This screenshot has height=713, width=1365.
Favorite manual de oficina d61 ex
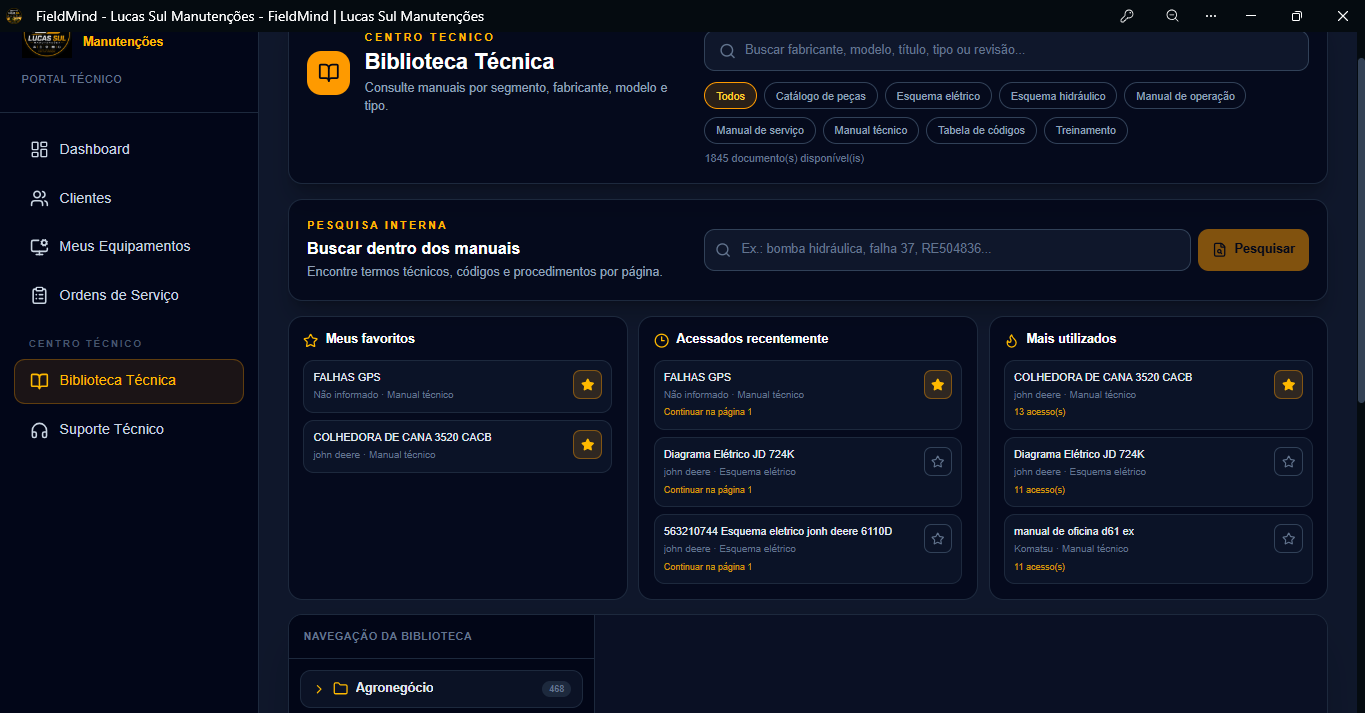pyautogui.click(x=1288, y=539)
